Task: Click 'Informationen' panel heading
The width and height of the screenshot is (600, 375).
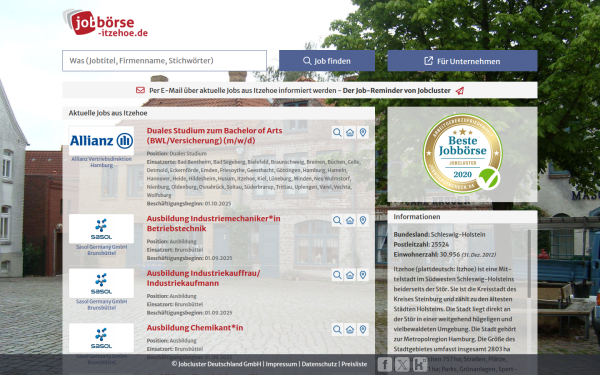Action: coord(417,217)
